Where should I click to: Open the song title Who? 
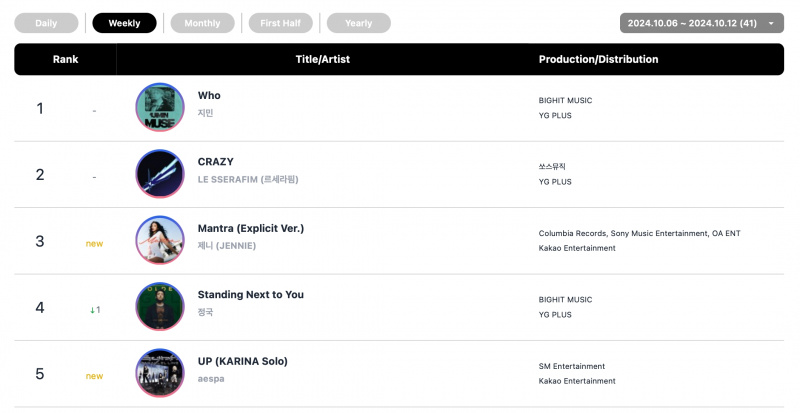(x=209, y=95)
